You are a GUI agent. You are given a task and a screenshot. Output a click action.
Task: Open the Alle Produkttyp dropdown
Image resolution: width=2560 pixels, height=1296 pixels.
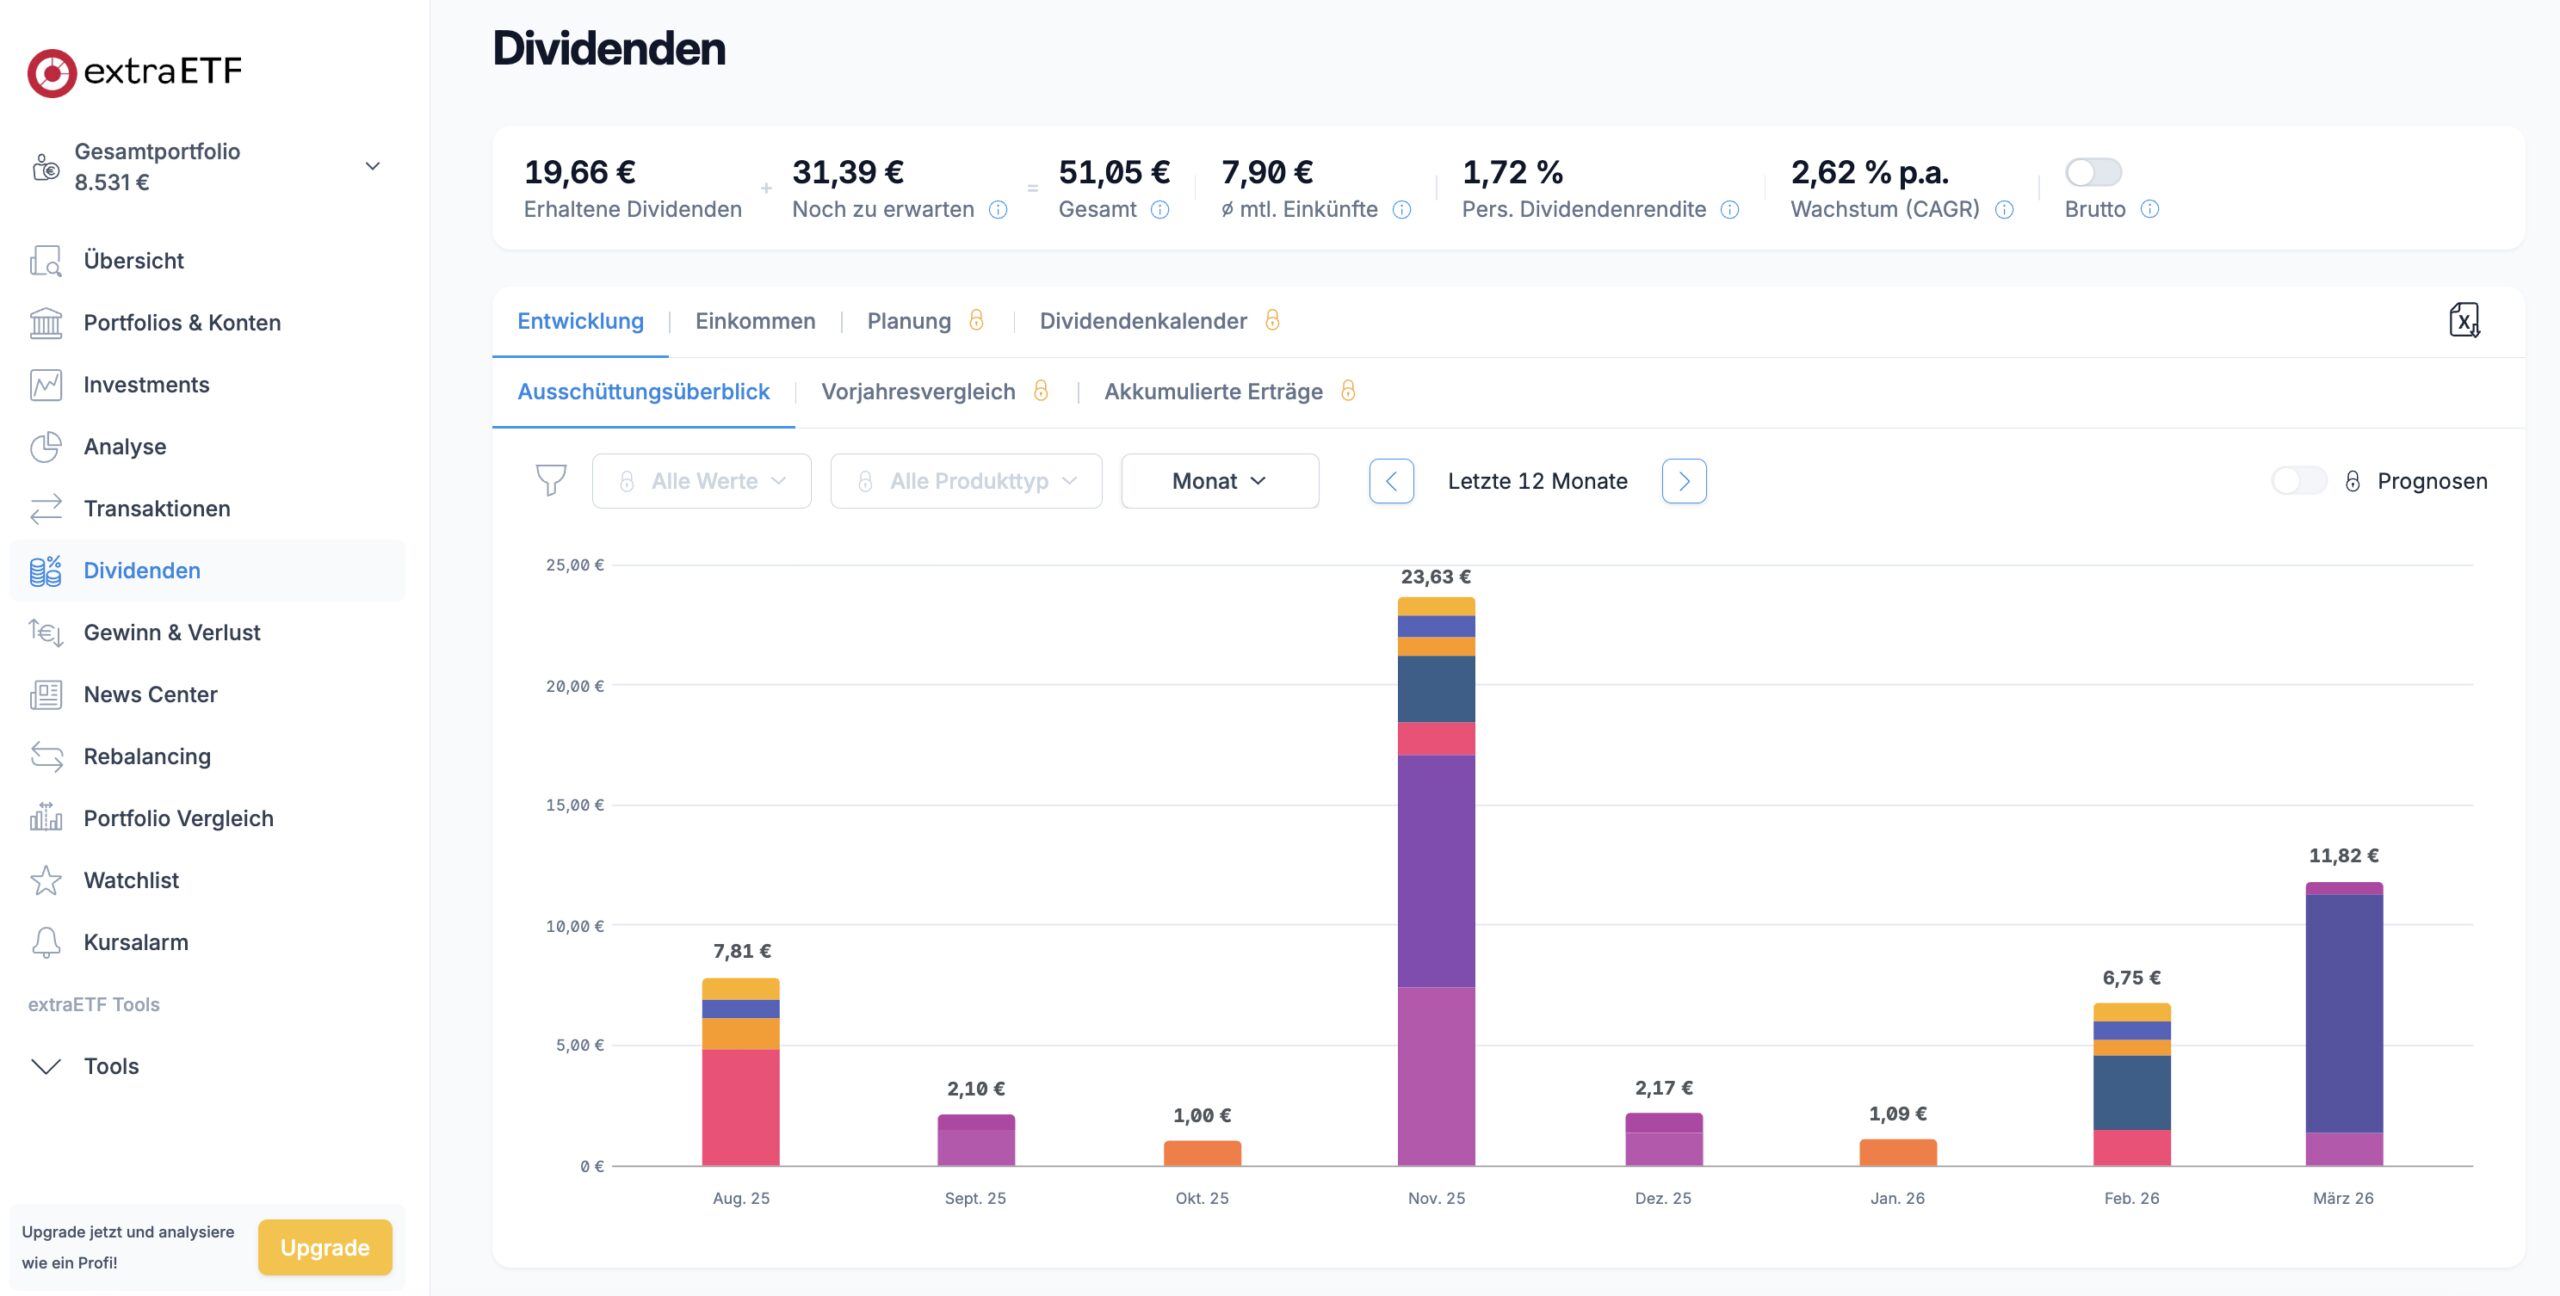[x=966, y=481]
